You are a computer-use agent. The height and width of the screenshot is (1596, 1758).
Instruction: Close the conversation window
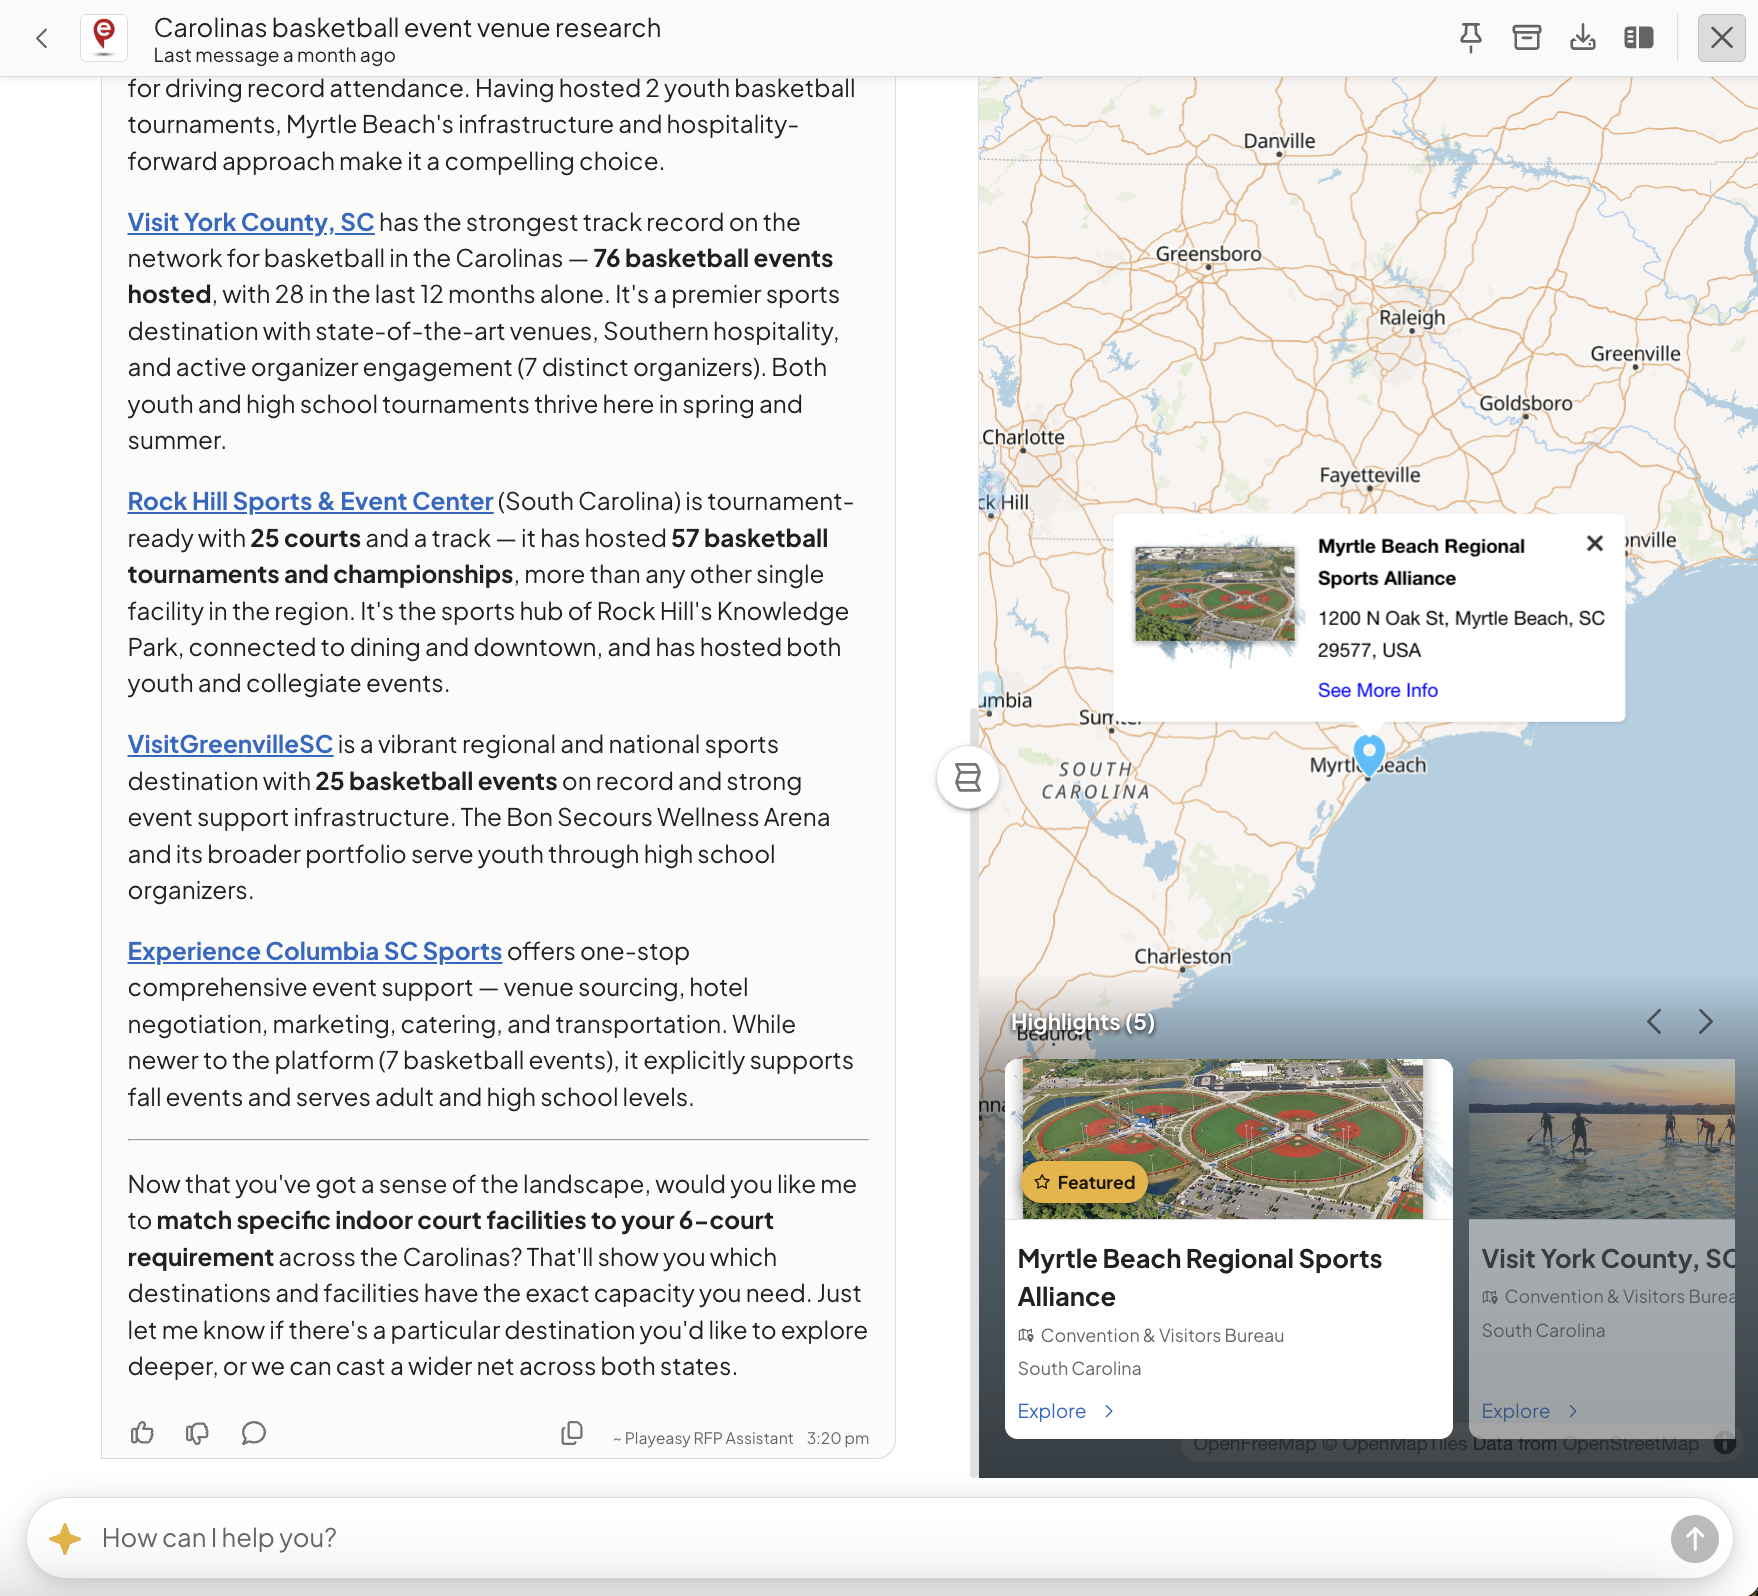[x=1722, y=38]
